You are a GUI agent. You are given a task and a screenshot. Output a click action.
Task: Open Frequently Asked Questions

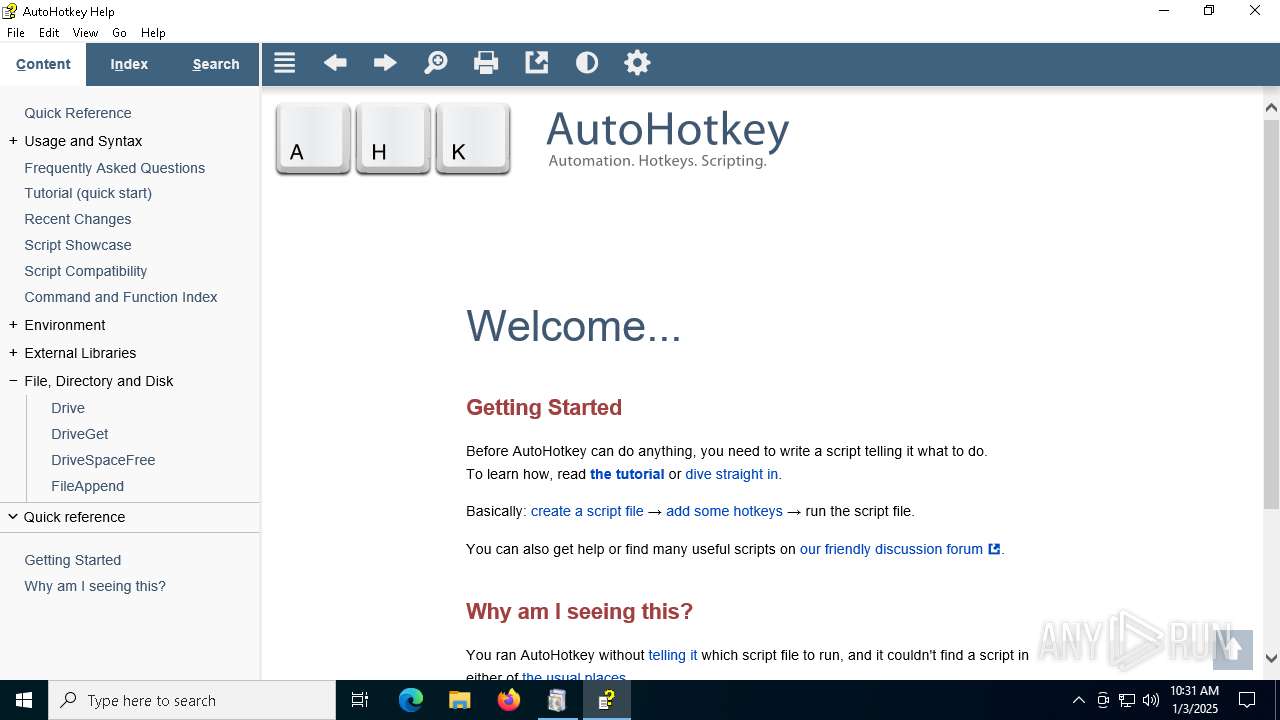[x=115, y=168]
